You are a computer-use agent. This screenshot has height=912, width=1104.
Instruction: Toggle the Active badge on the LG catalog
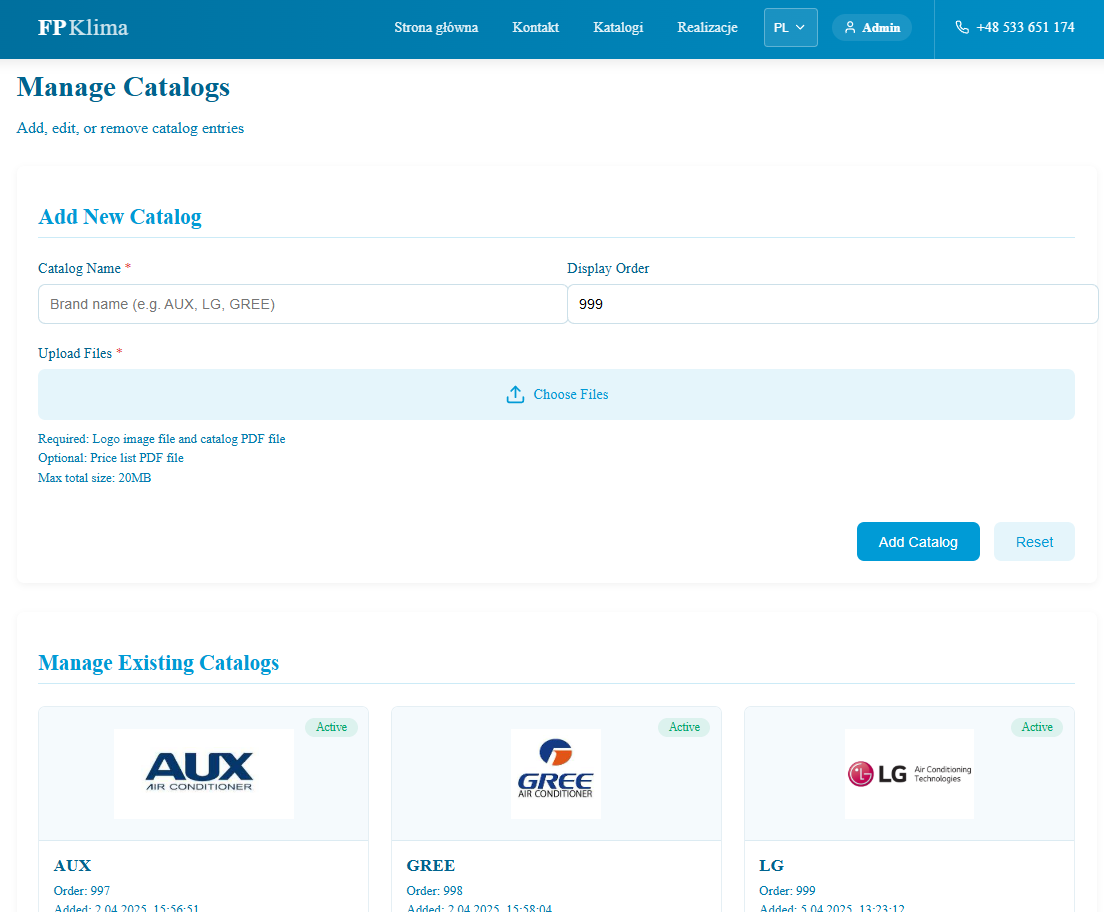1037,727
